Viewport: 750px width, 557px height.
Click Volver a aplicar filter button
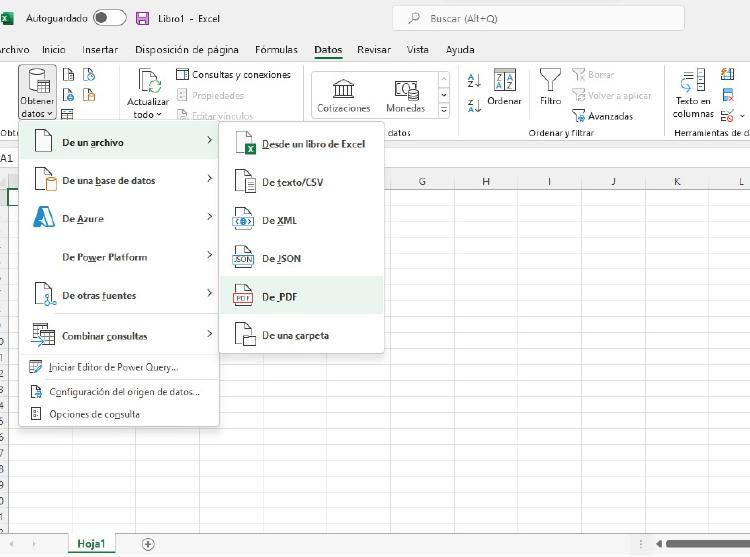click(x=612, y=96)
